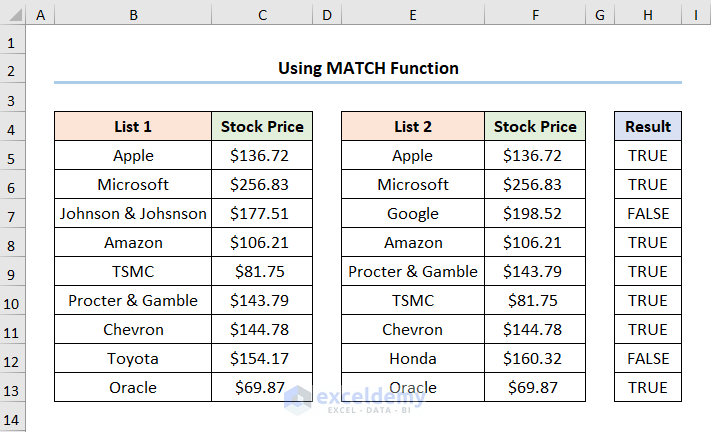Select column C header
Screen dimensions: 711x432
click(x=262, y=16)
